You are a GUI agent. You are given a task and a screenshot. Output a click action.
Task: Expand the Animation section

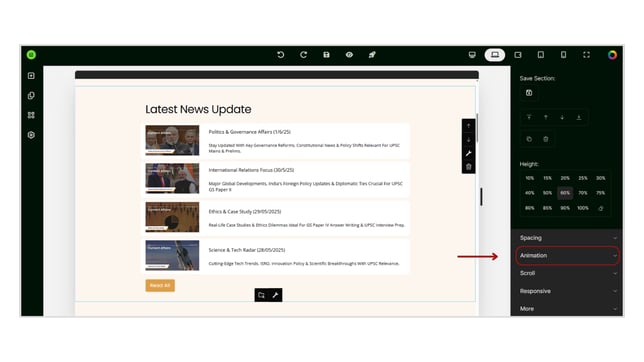point(567,256)
